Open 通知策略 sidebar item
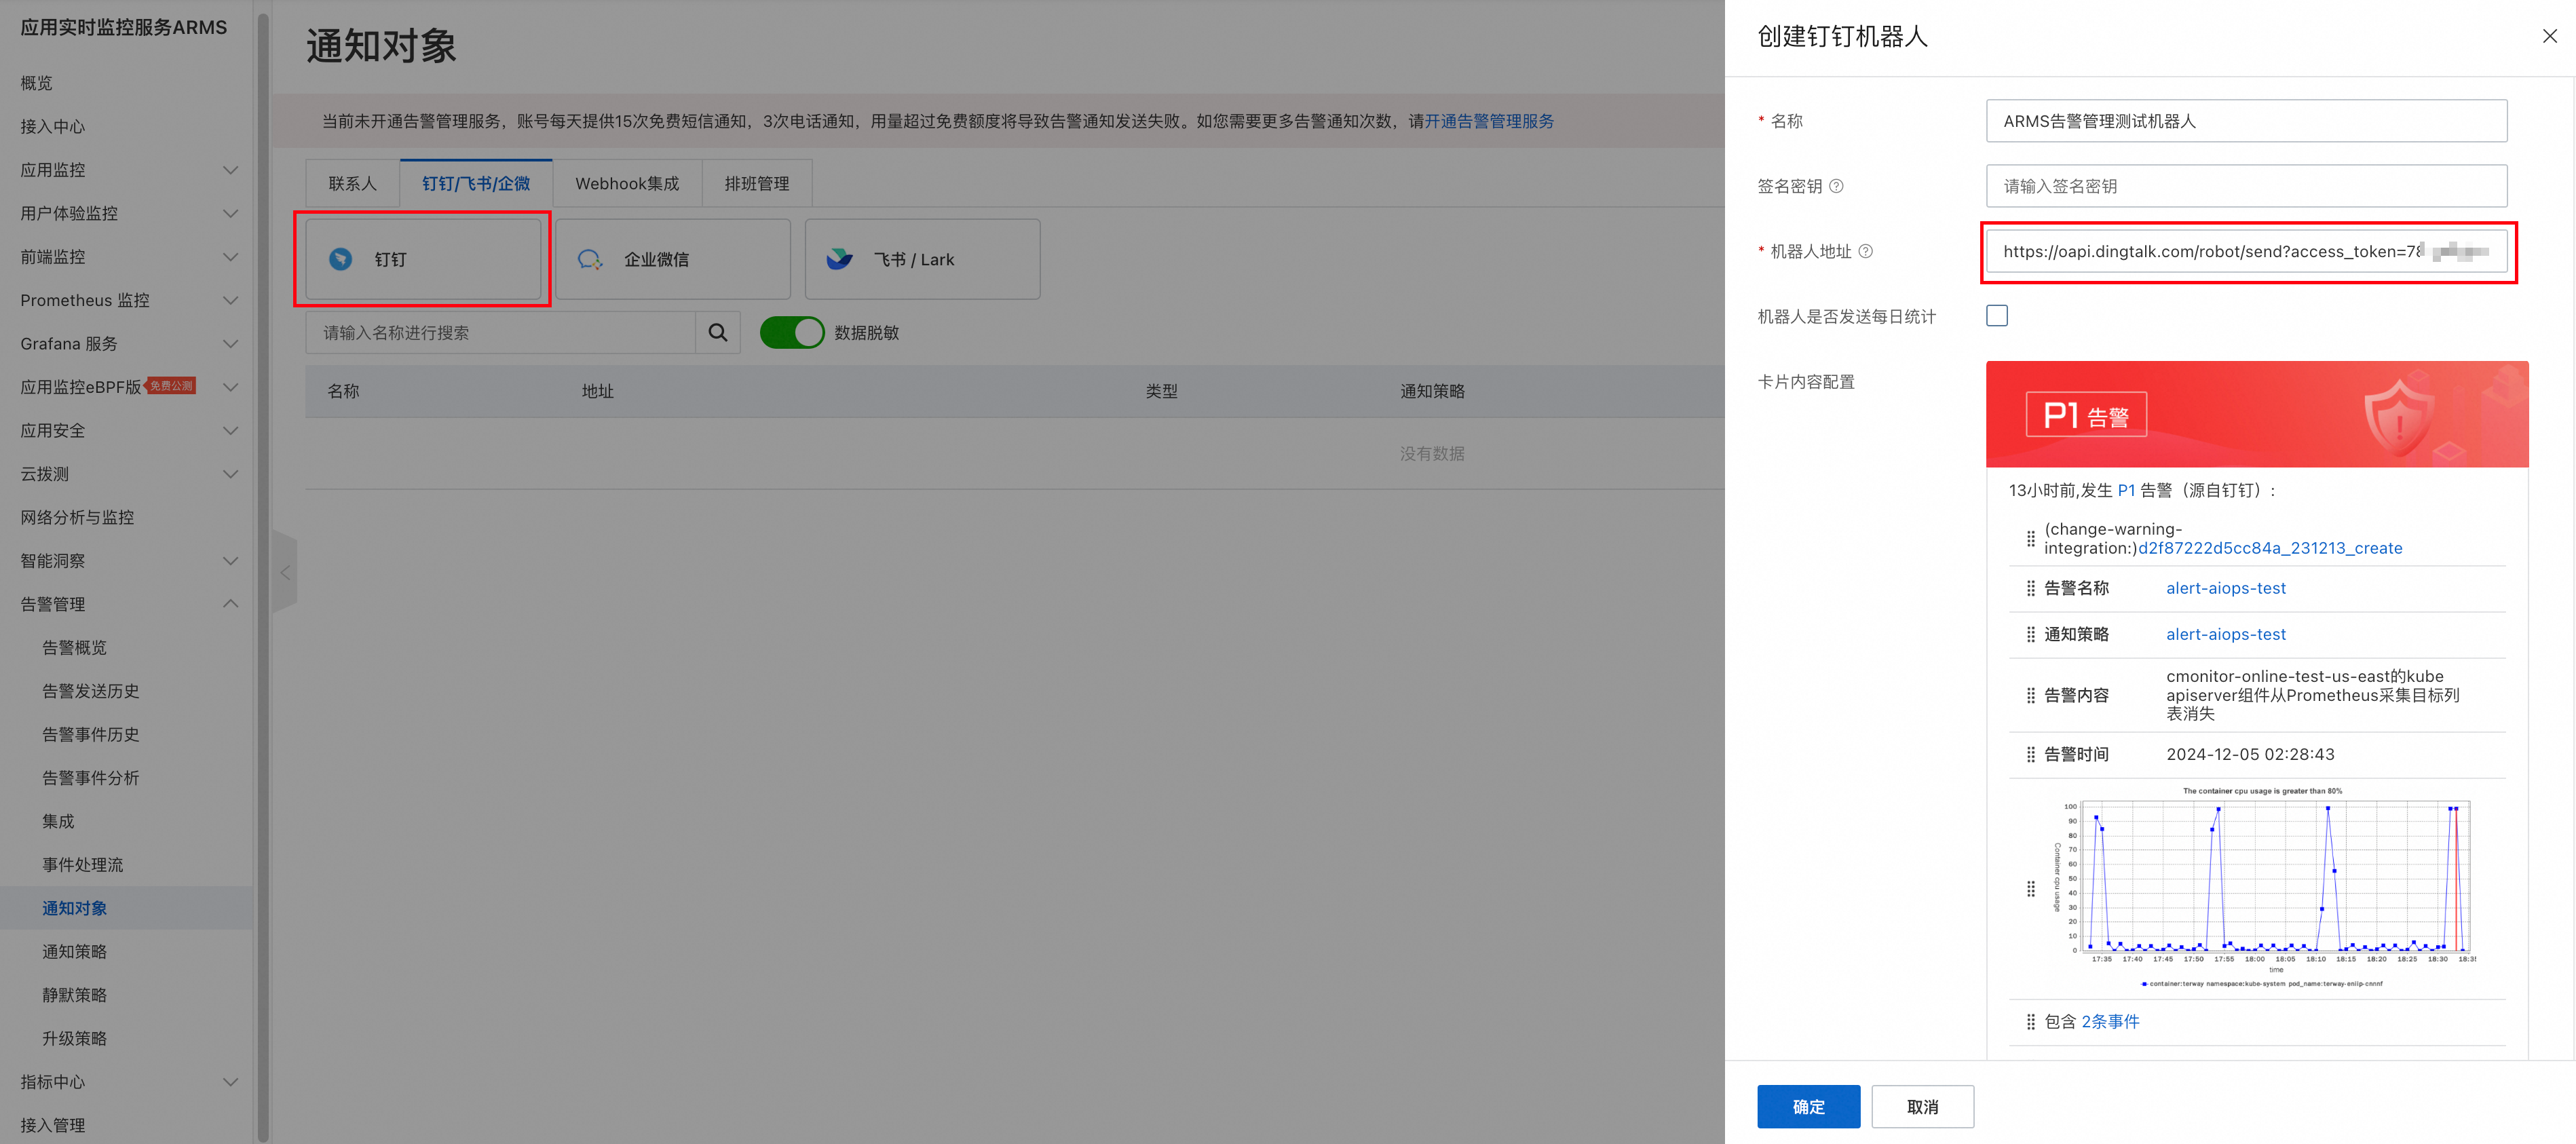The image size is (2576, 1144). 74,951
